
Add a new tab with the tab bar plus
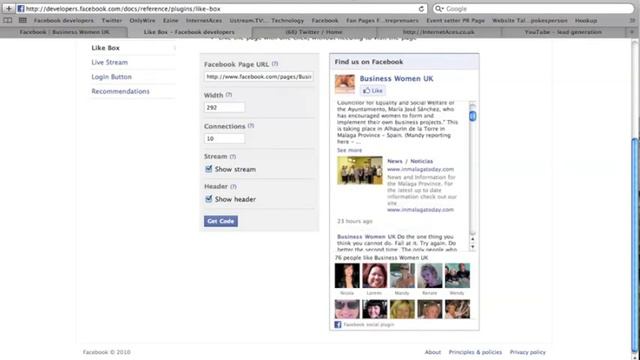coord(632,32)
